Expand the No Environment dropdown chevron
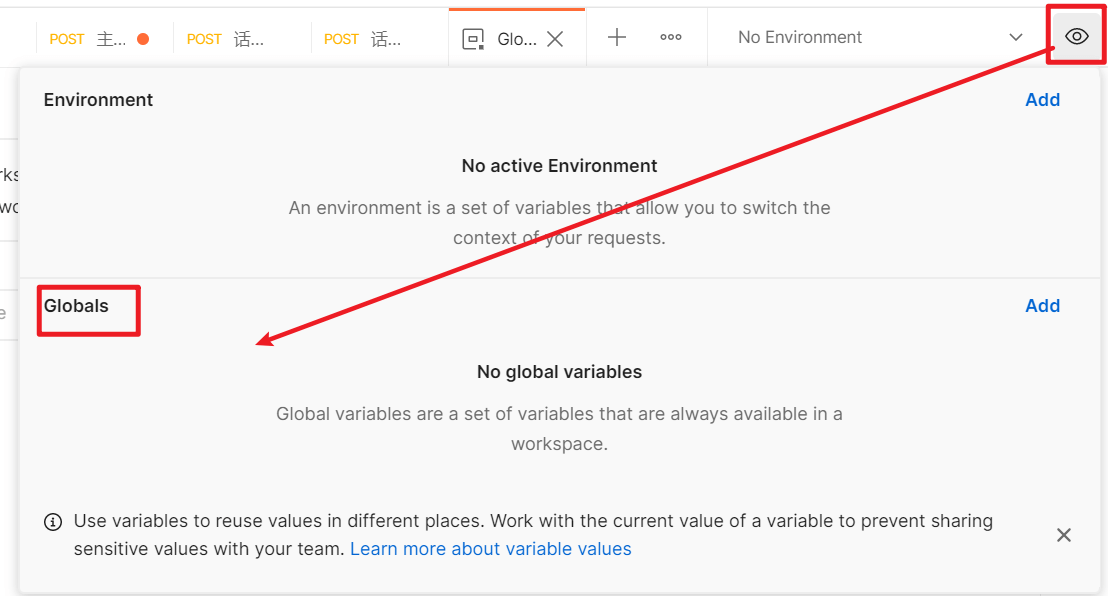 pos(1016,37)
